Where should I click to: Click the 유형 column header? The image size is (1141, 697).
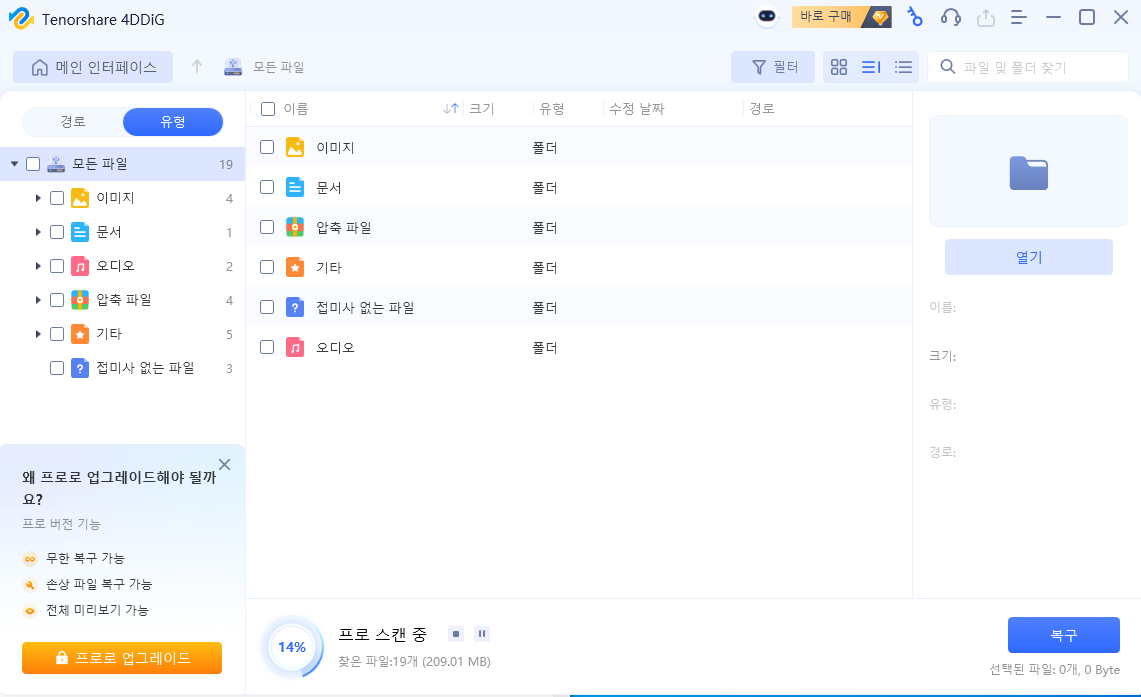click(x=552, y=108)
